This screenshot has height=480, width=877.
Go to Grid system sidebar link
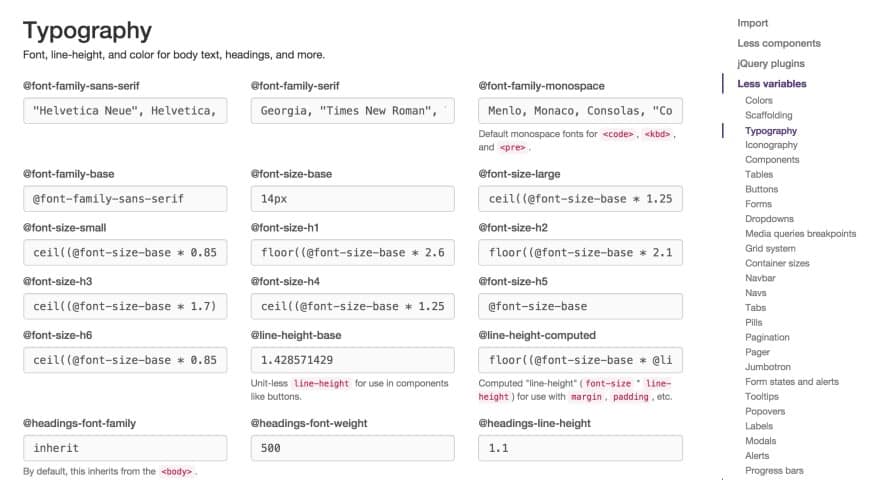(x=770, y=248)
